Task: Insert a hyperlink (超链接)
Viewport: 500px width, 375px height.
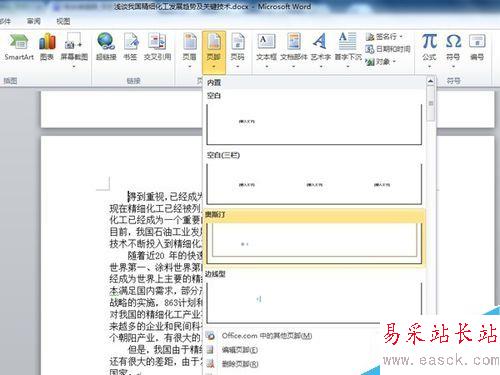Action: coord(106,48)
